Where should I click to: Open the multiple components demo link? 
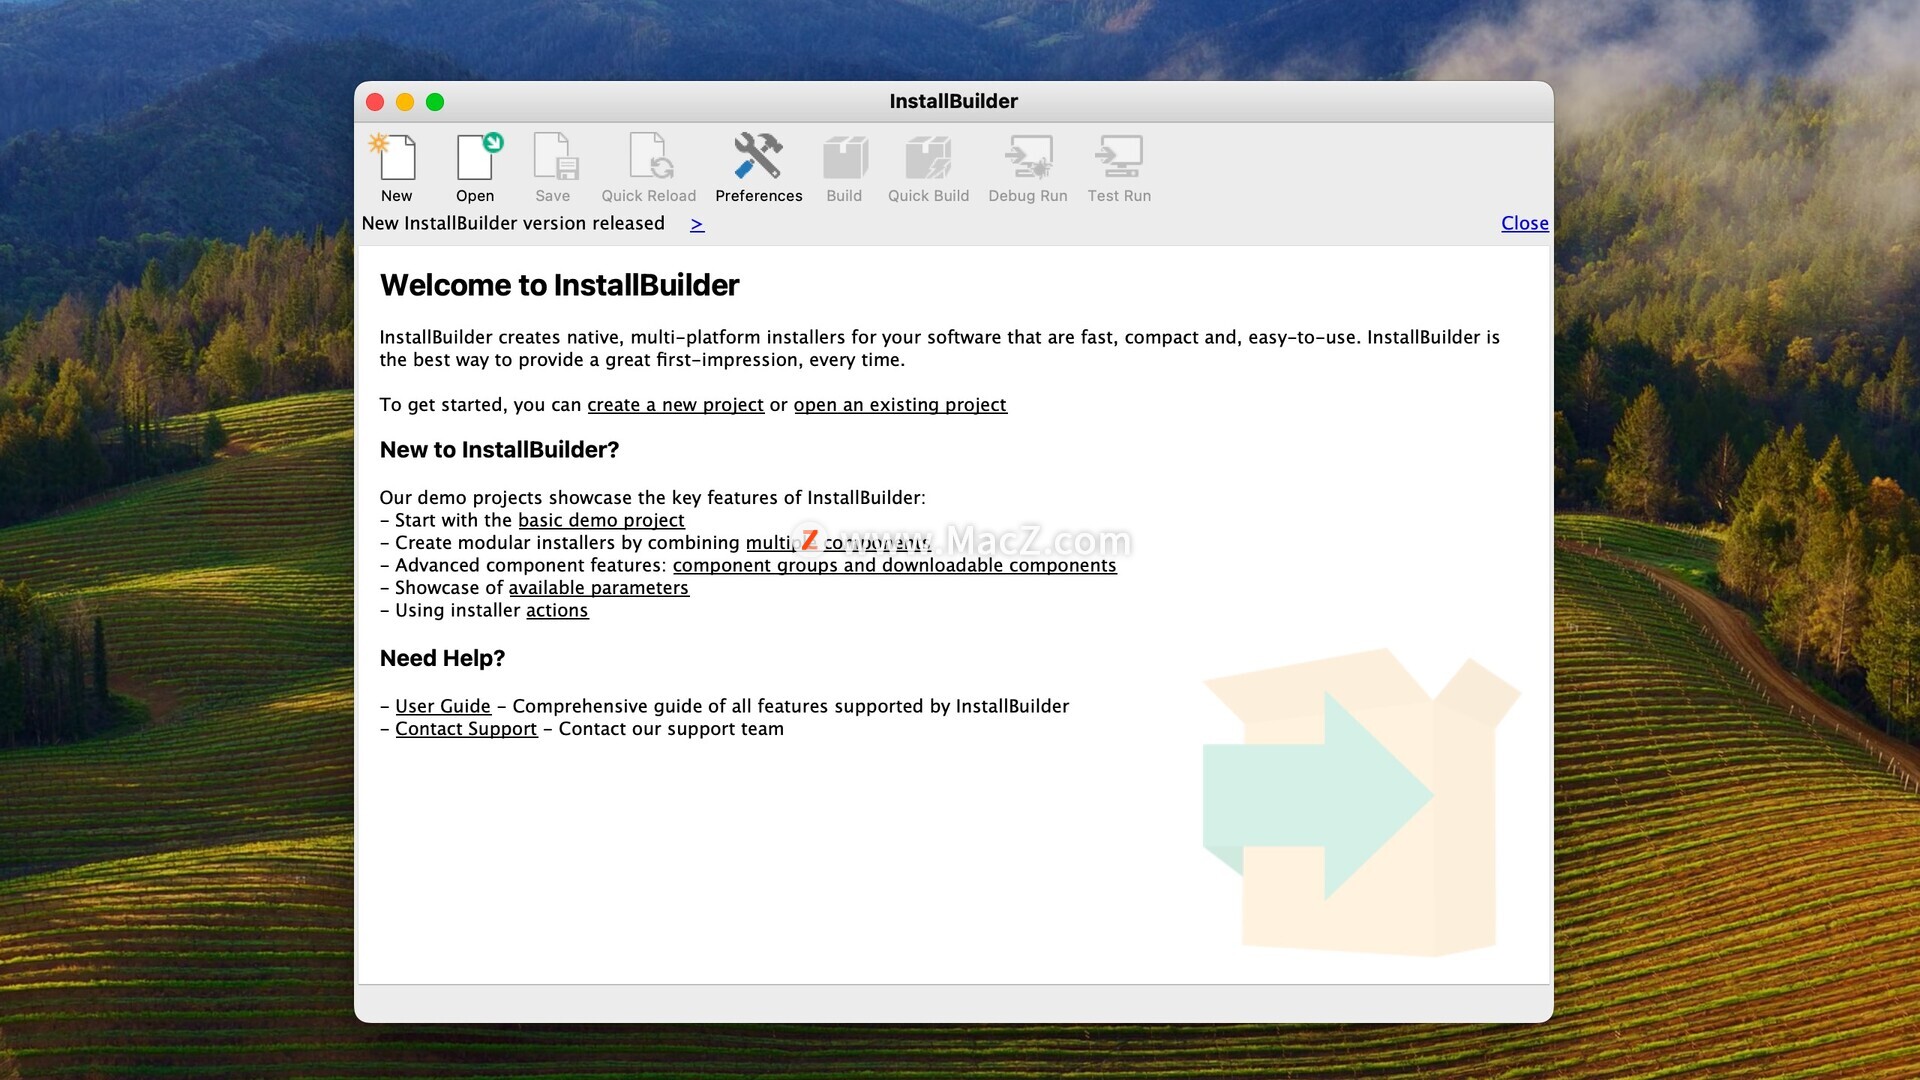coord(838,543)
